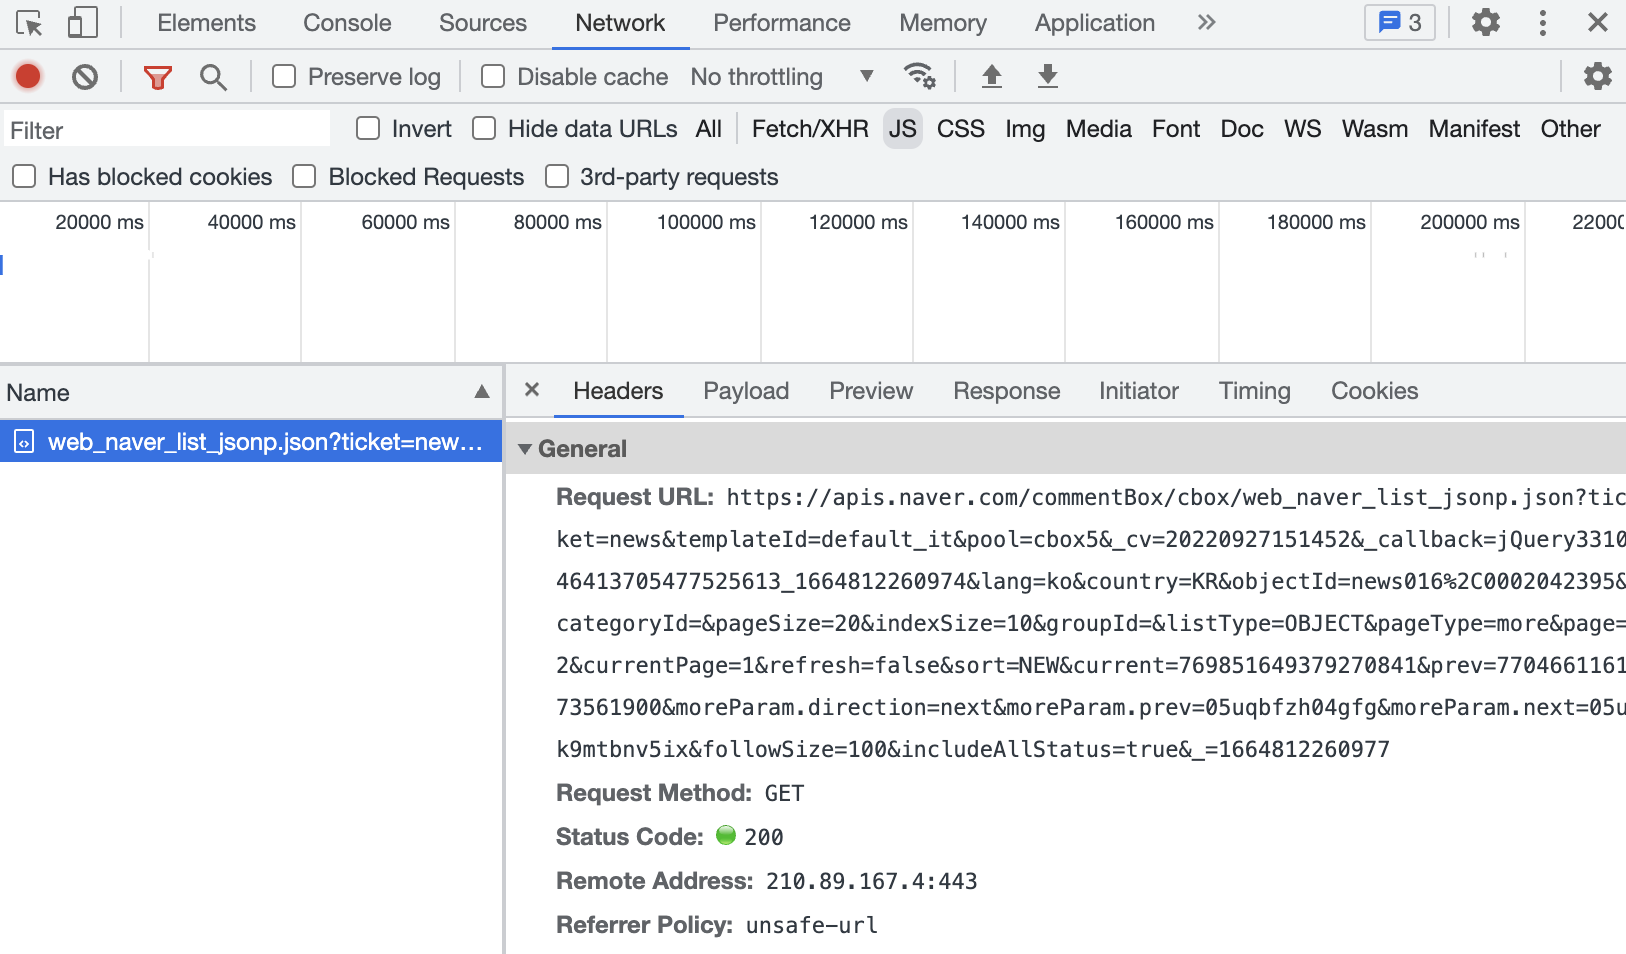Open the network search magnifier icon

pyautogui.click(x=213, y=77)
